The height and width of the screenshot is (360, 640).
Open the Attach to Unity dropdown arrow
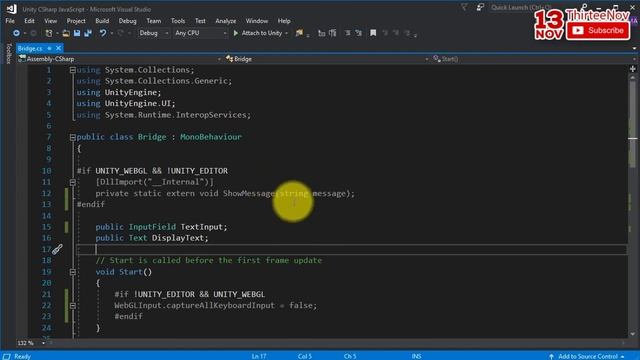[286, 33]
